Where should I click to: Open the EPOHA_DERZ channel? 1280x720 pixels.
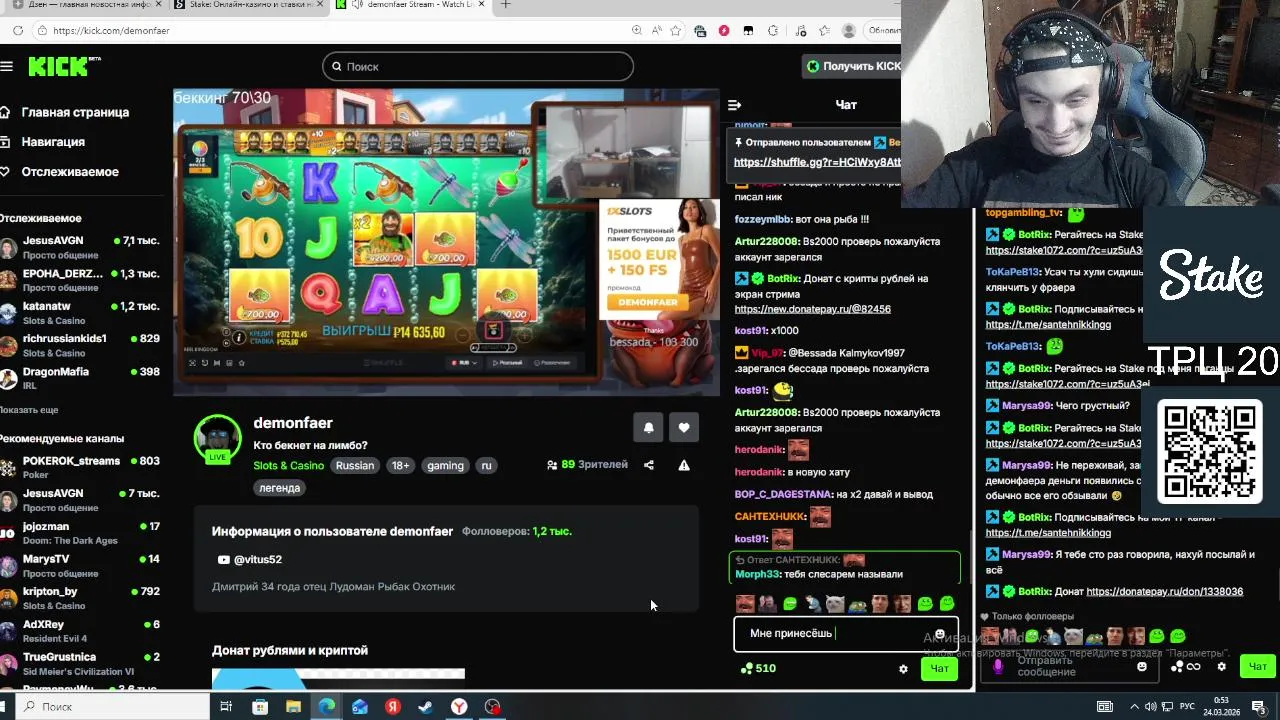tap(80, 280)
